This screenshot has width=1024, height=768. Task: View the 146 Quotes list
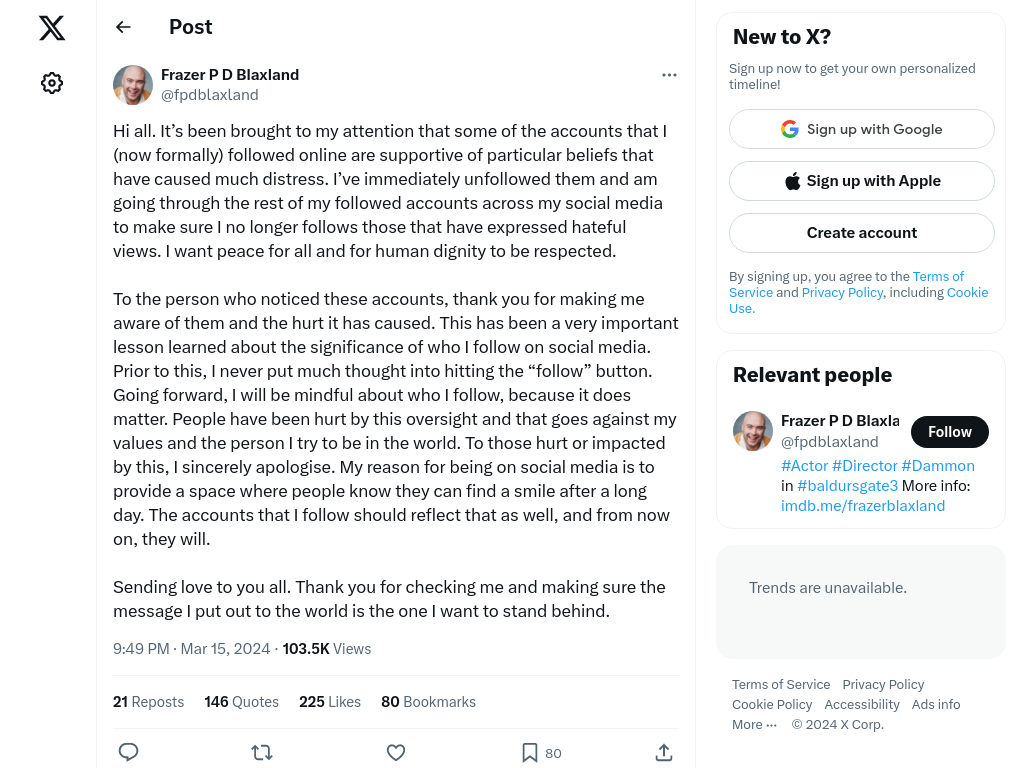[x=241, y=702]
